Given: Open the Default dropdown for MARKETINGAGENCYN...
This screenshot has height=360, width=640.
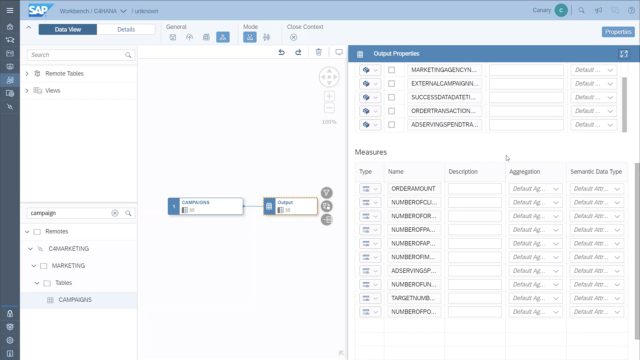Looking at the screenshot, I should coord(594,70).
